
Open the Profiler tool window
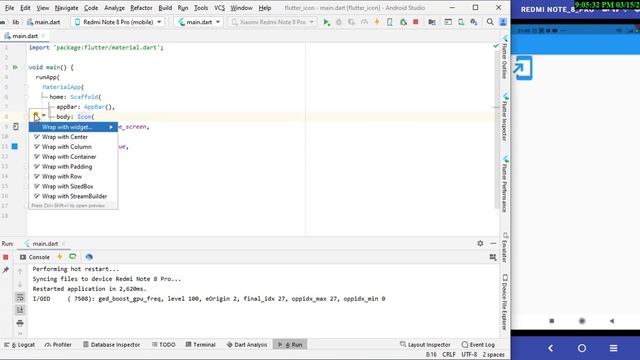coord(58,344)
